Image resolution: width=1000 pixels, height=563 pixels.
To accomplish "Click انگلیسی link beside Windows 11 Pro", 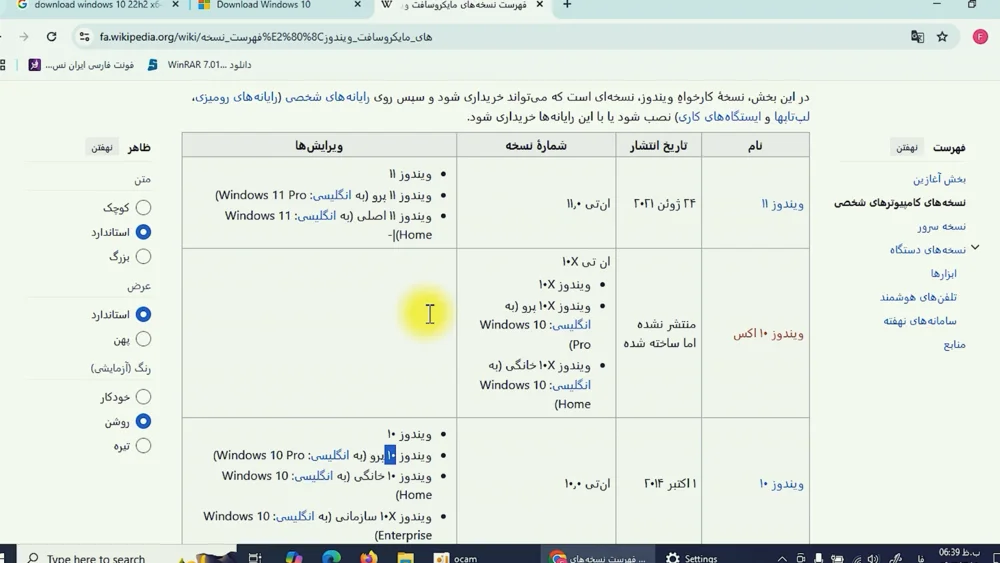I will click(x=331, y=195).
